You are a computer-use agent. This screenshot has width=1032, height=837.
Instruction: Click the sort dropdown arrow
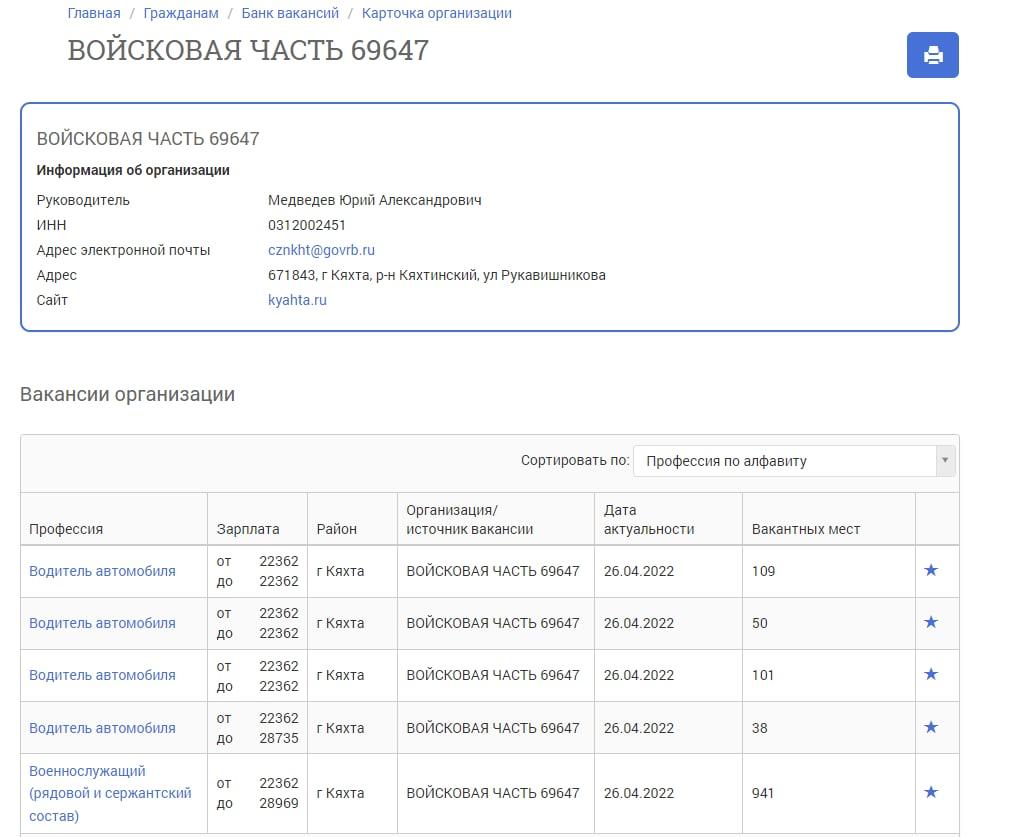coord(945,461)
